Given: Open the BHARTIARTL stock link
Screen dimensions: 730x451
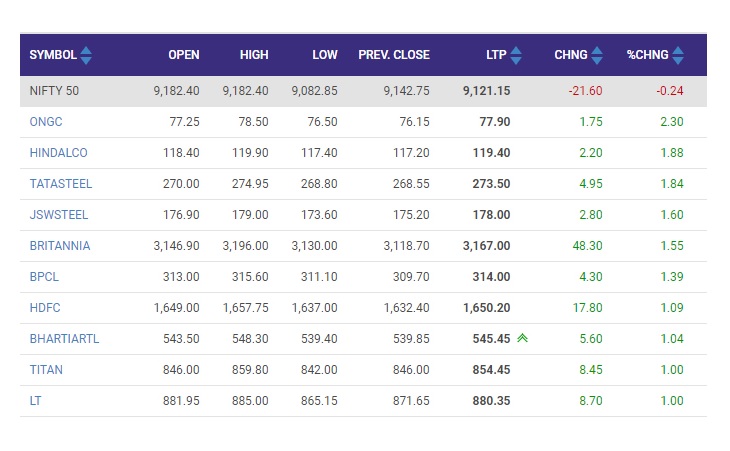Looking at the screenshot, I should pos(64,339).
